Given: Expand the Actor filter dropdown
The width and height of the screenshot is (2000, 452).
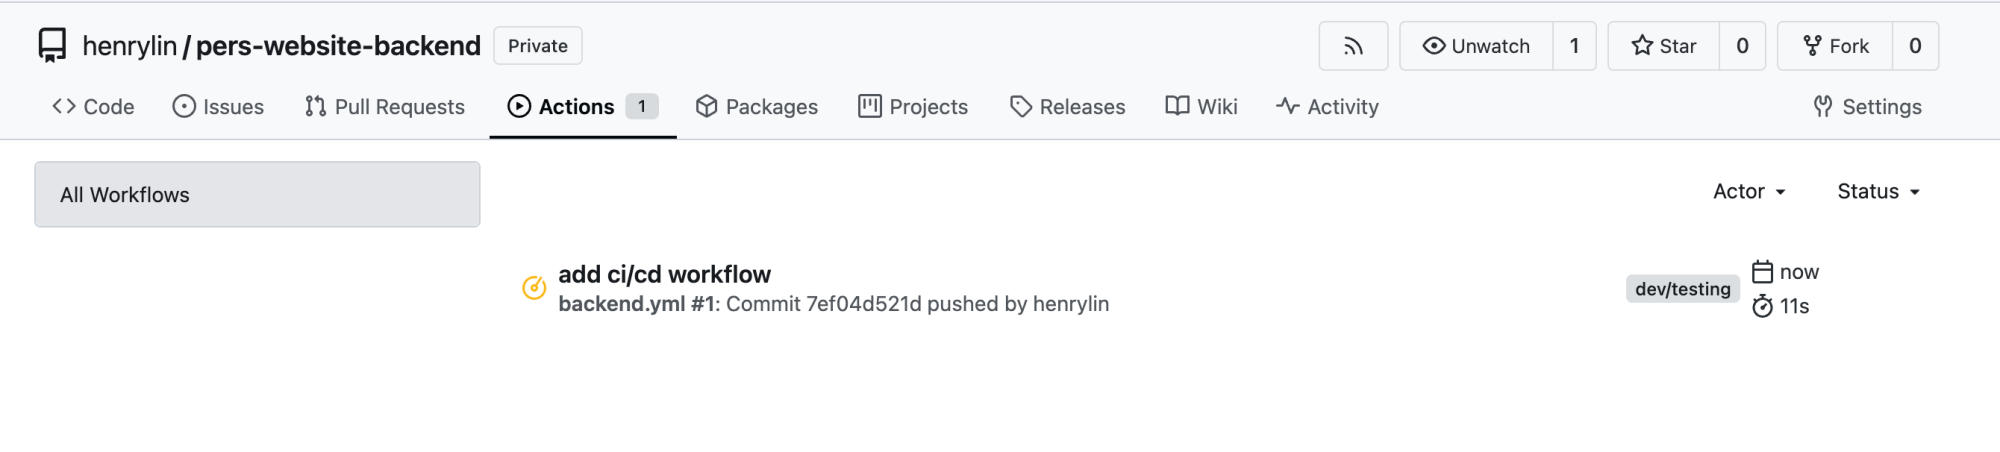Looking at the screenshot, I should 1749,191.
